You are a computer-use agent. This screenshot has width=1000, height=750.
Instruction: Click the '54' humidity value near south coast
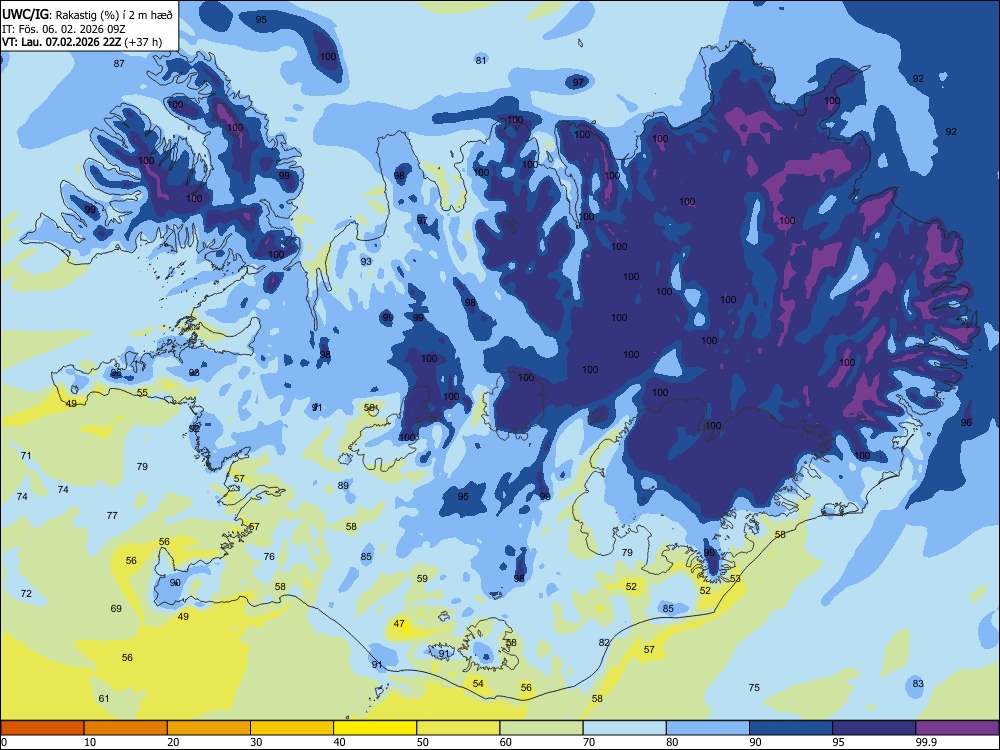(478, 683)
